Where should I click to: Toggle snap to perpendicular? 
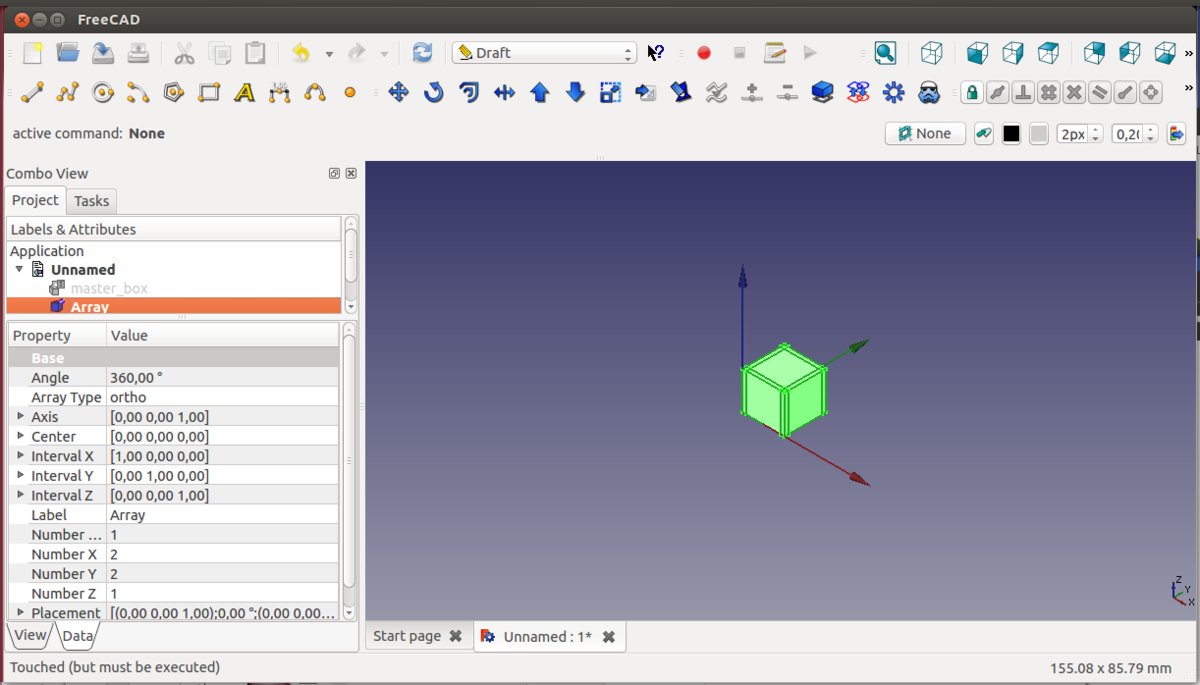1023,93
